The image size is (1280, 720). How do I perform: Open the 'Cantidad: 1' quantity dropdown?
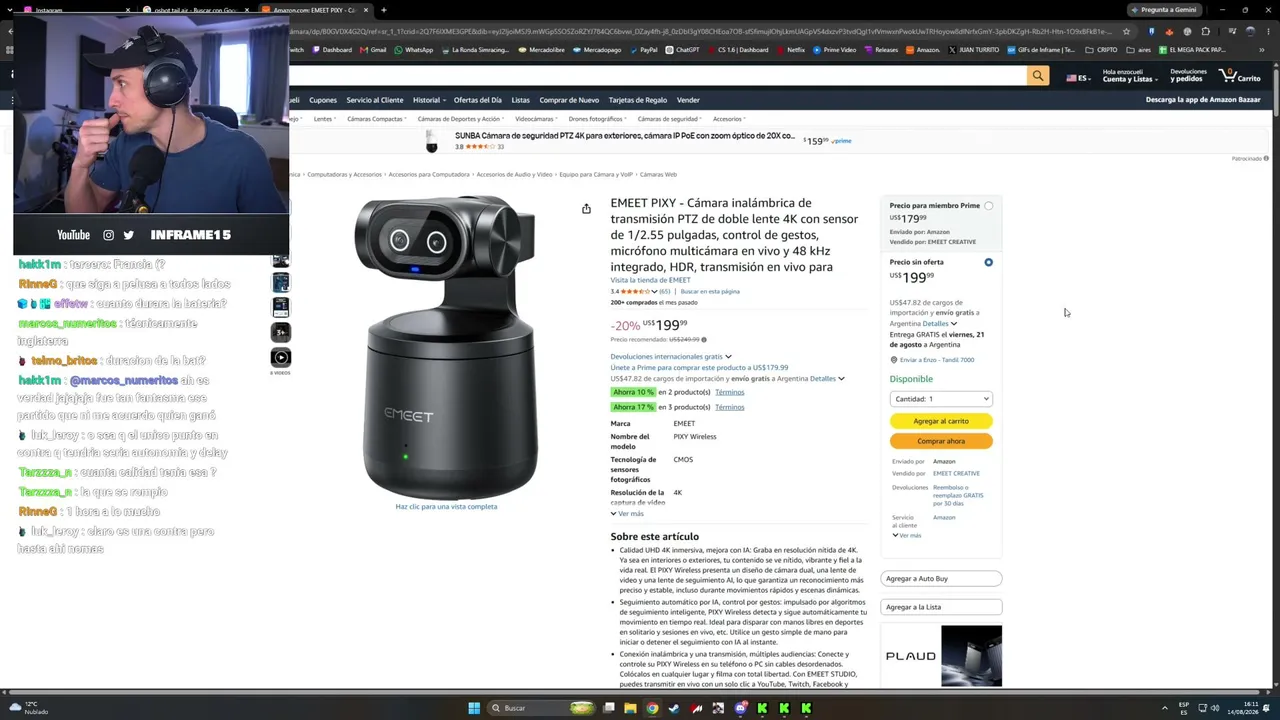coord(941,399)
